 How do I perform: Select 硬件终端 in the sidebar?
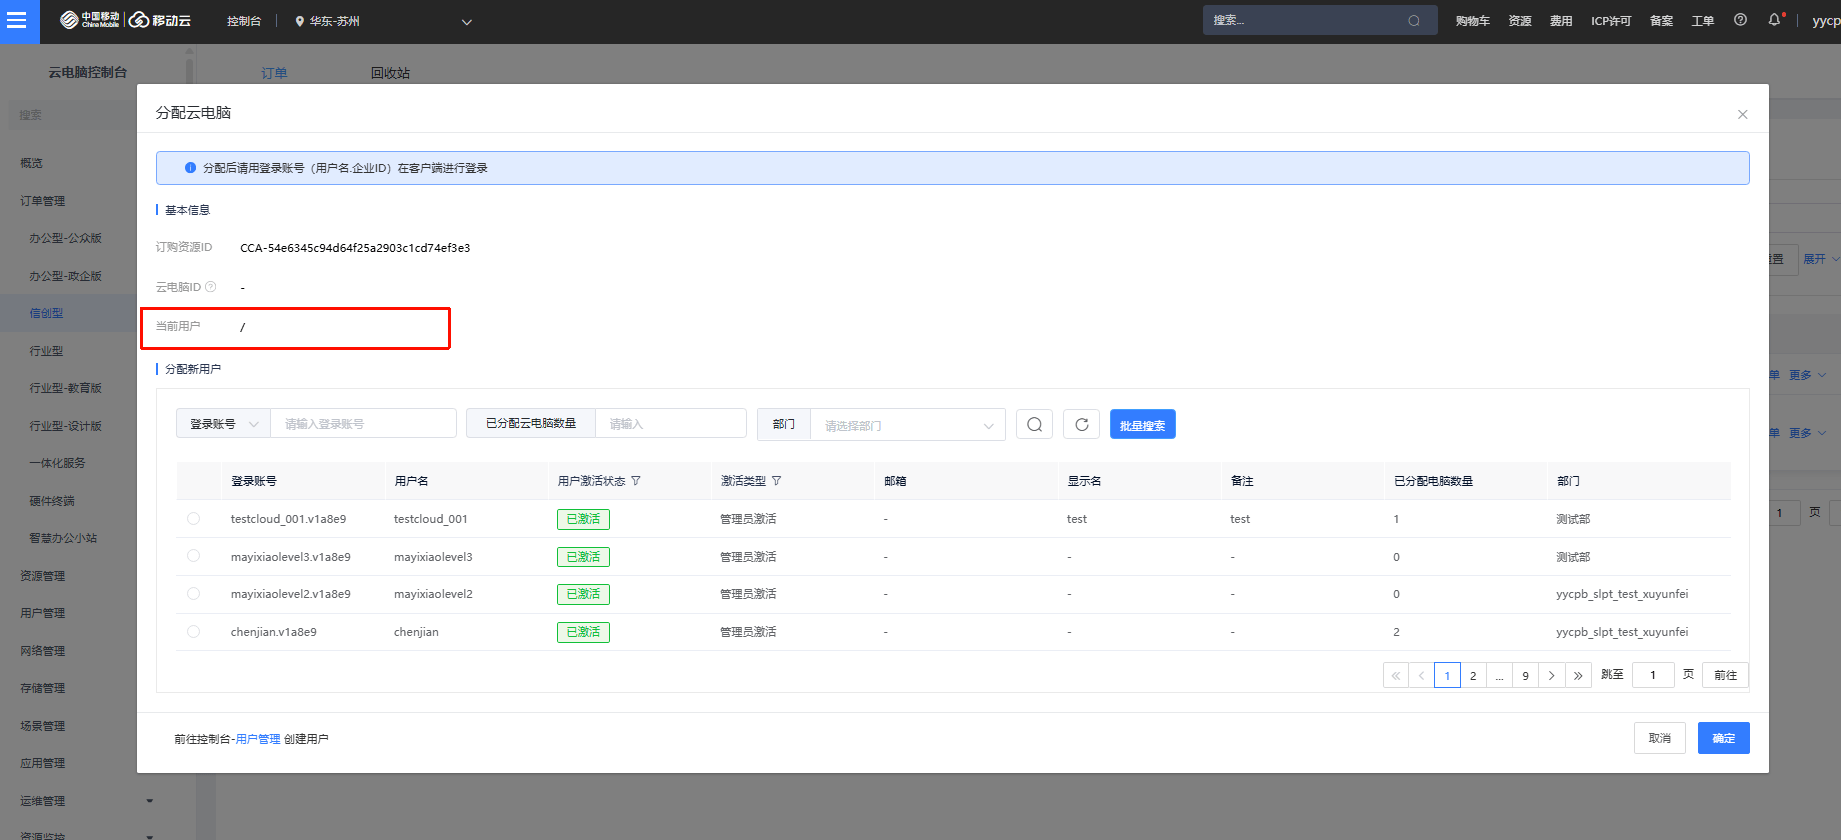(52, 501)
